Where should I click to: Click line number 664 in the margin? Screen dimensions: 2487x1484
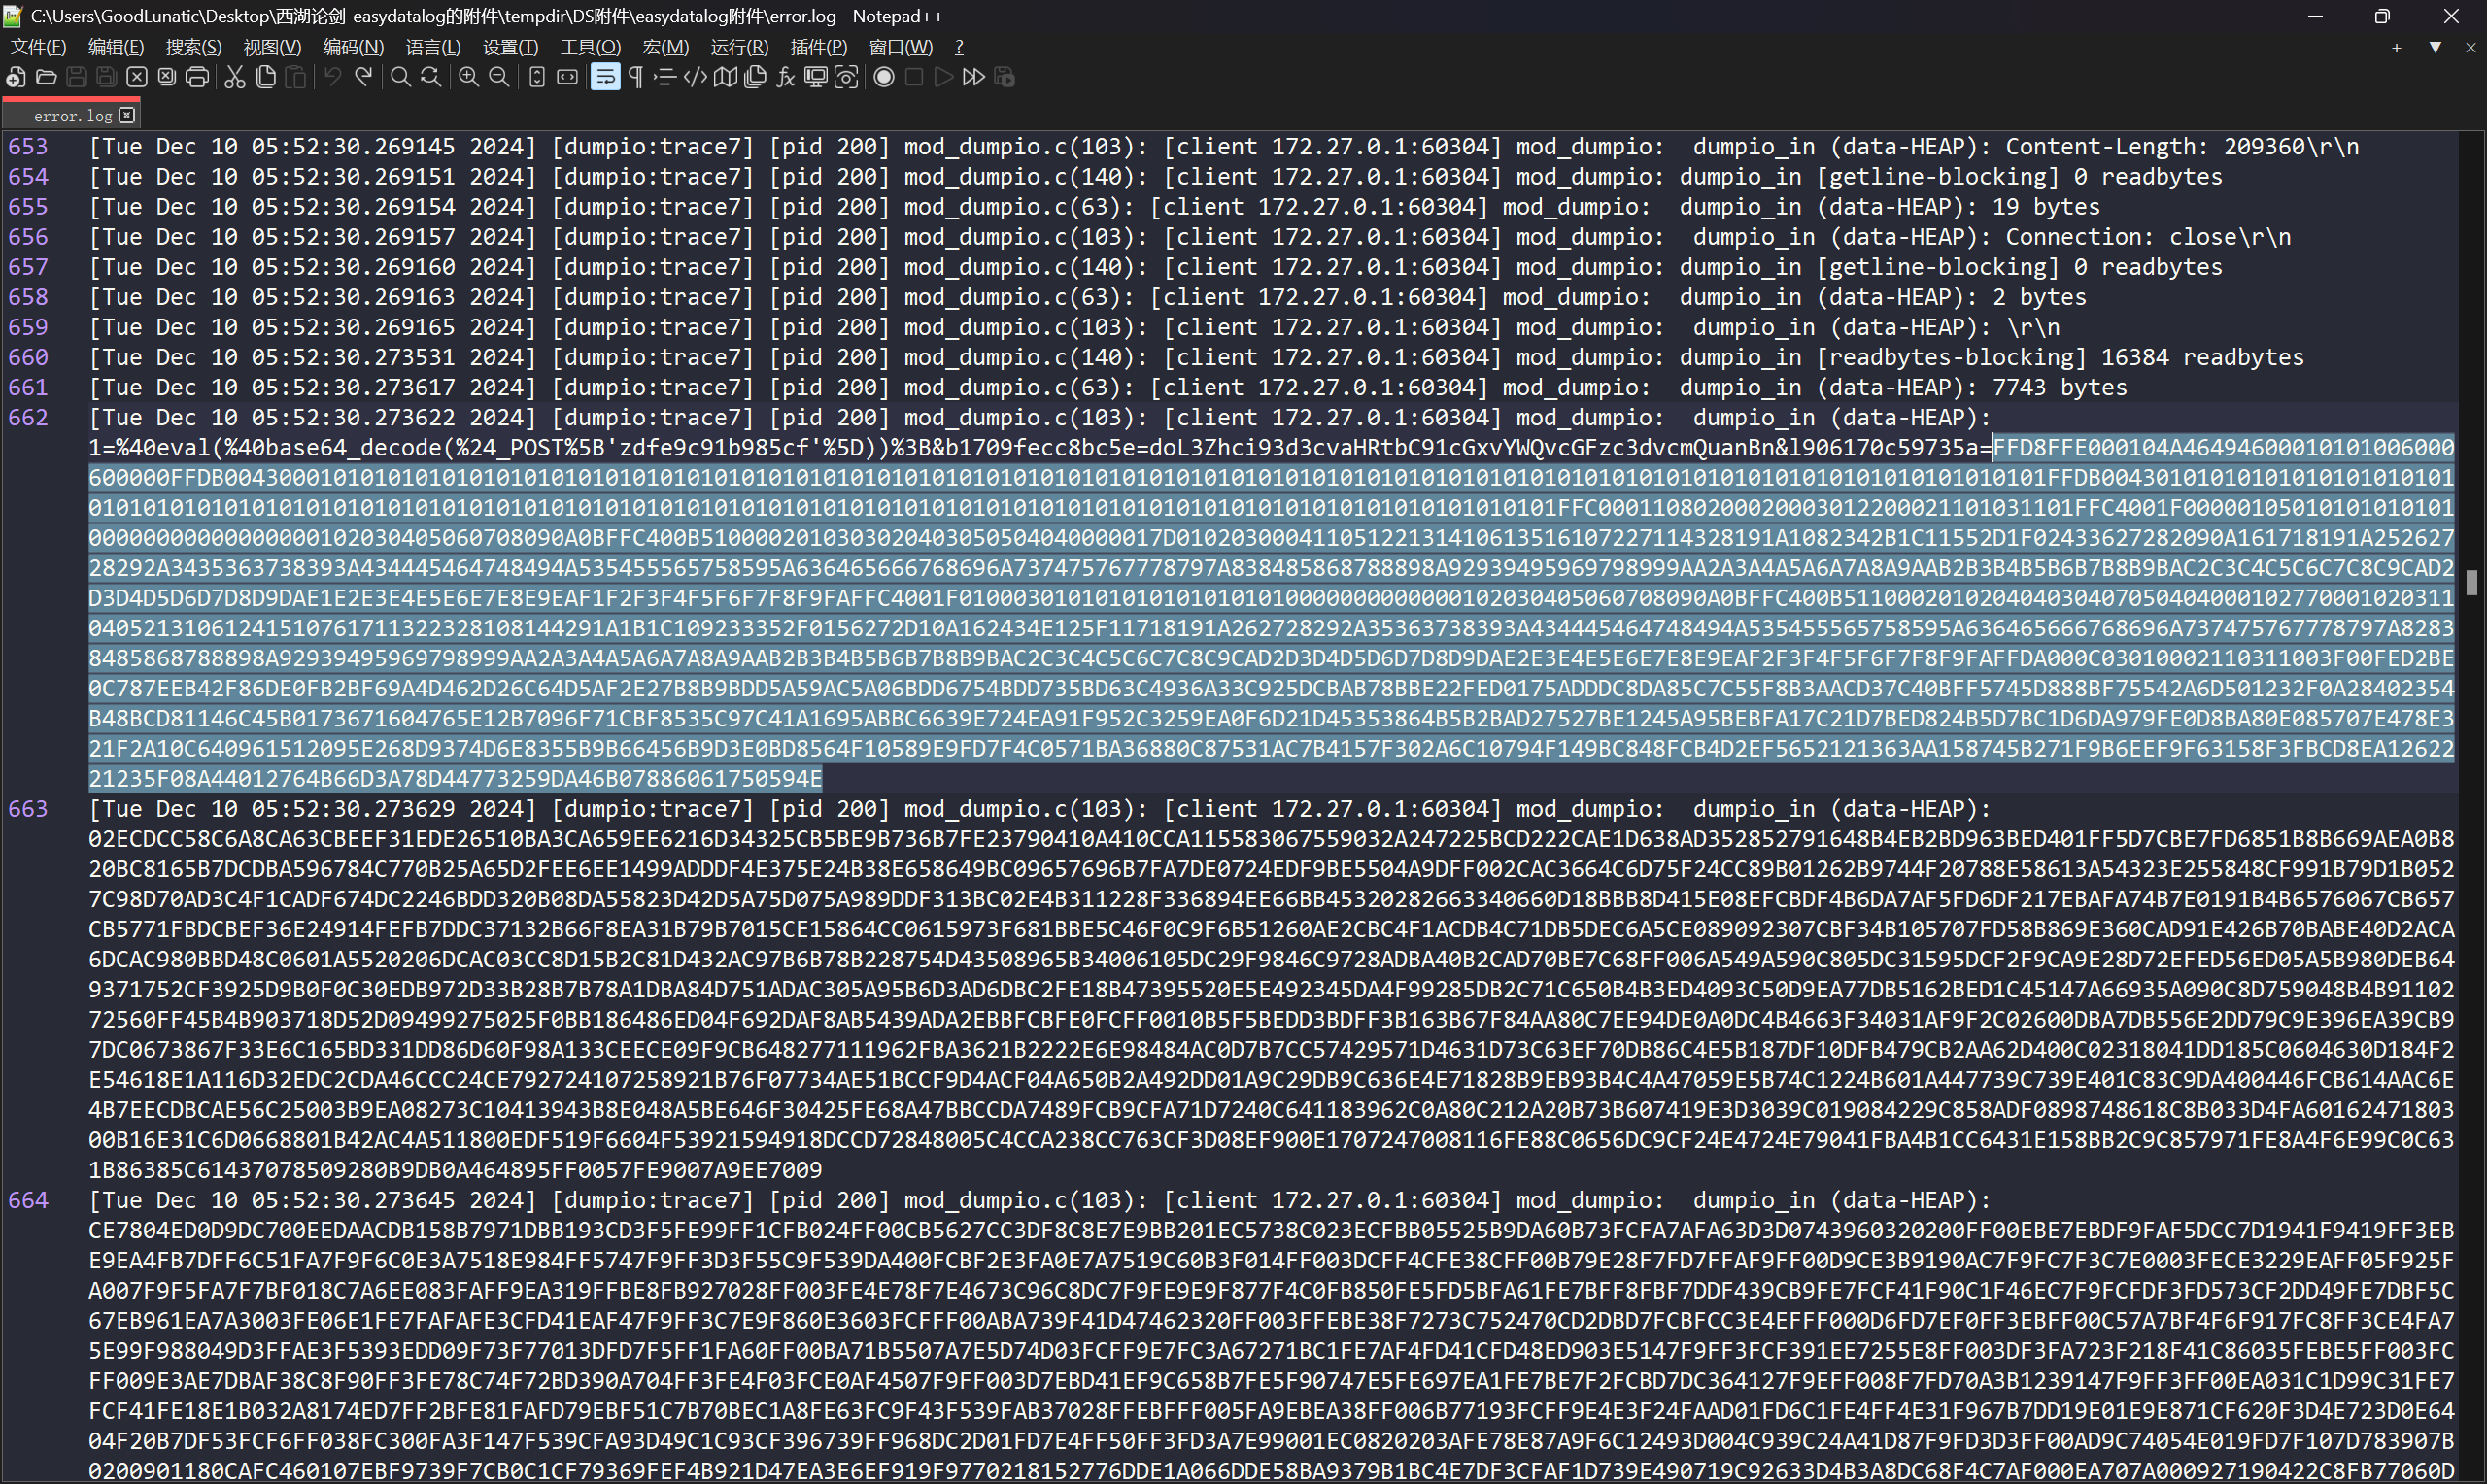click(28, 1199)
